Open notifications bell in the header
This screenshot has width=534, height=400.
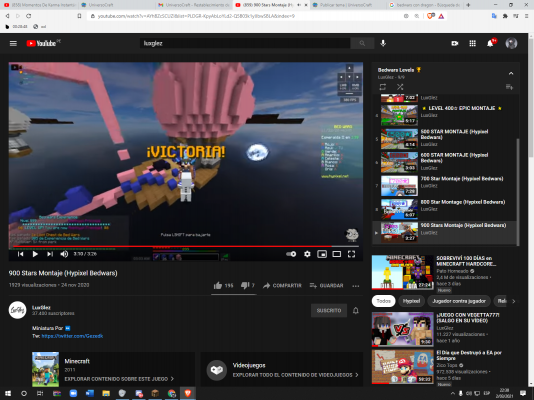(490, 43)
